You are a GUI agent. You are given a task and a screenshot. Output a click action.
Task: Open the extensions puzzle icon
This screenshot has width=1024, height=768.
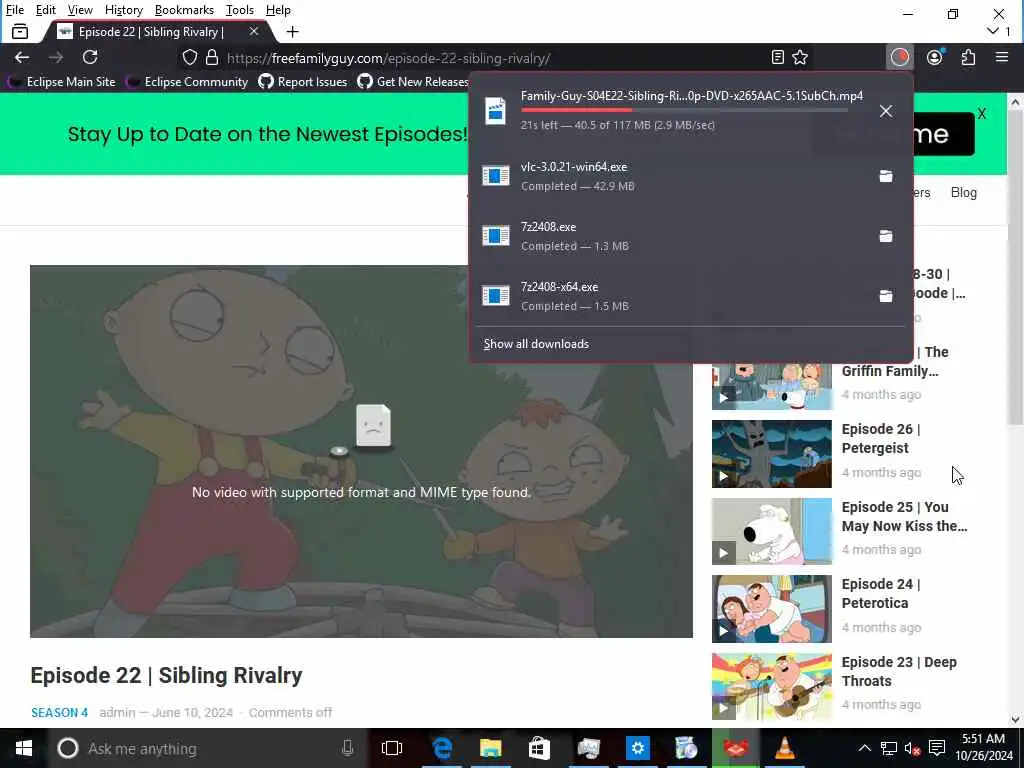[968, 57]
